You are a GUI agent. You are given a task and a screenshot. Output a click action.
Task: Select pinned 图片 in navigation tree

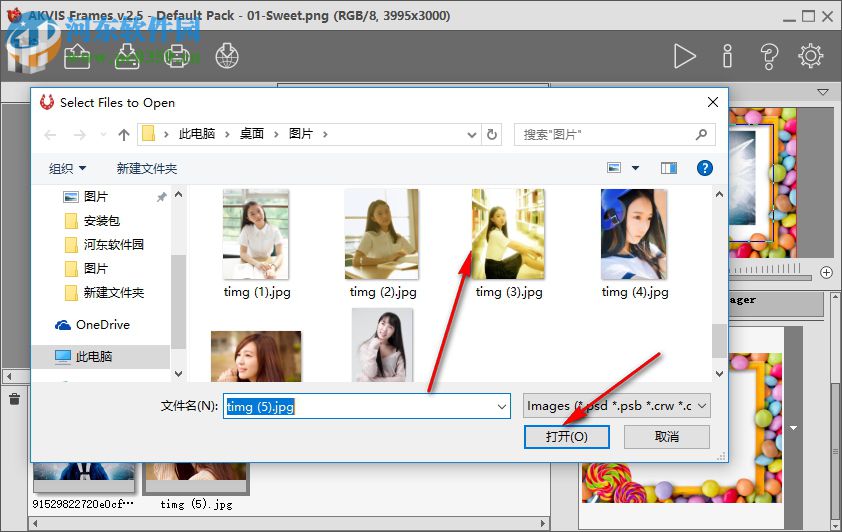coord(96,196)
